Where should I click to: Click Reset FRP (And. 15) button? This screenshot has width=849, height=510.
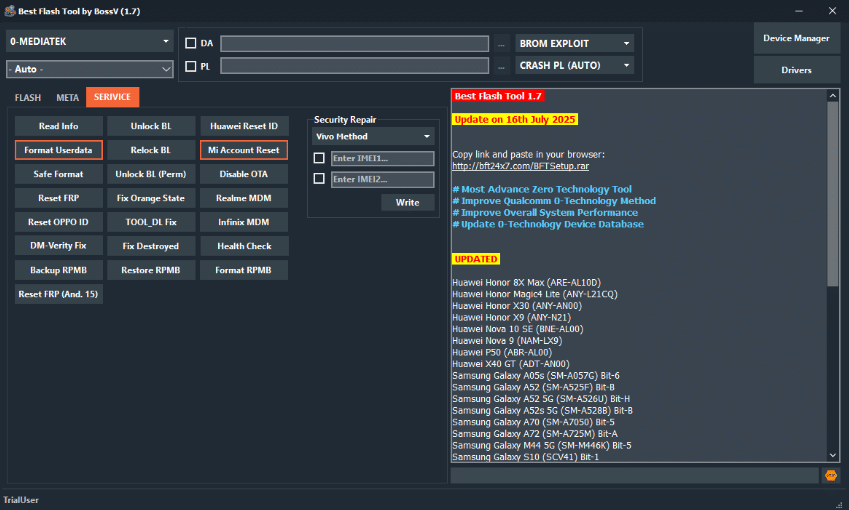coord(58,294)
